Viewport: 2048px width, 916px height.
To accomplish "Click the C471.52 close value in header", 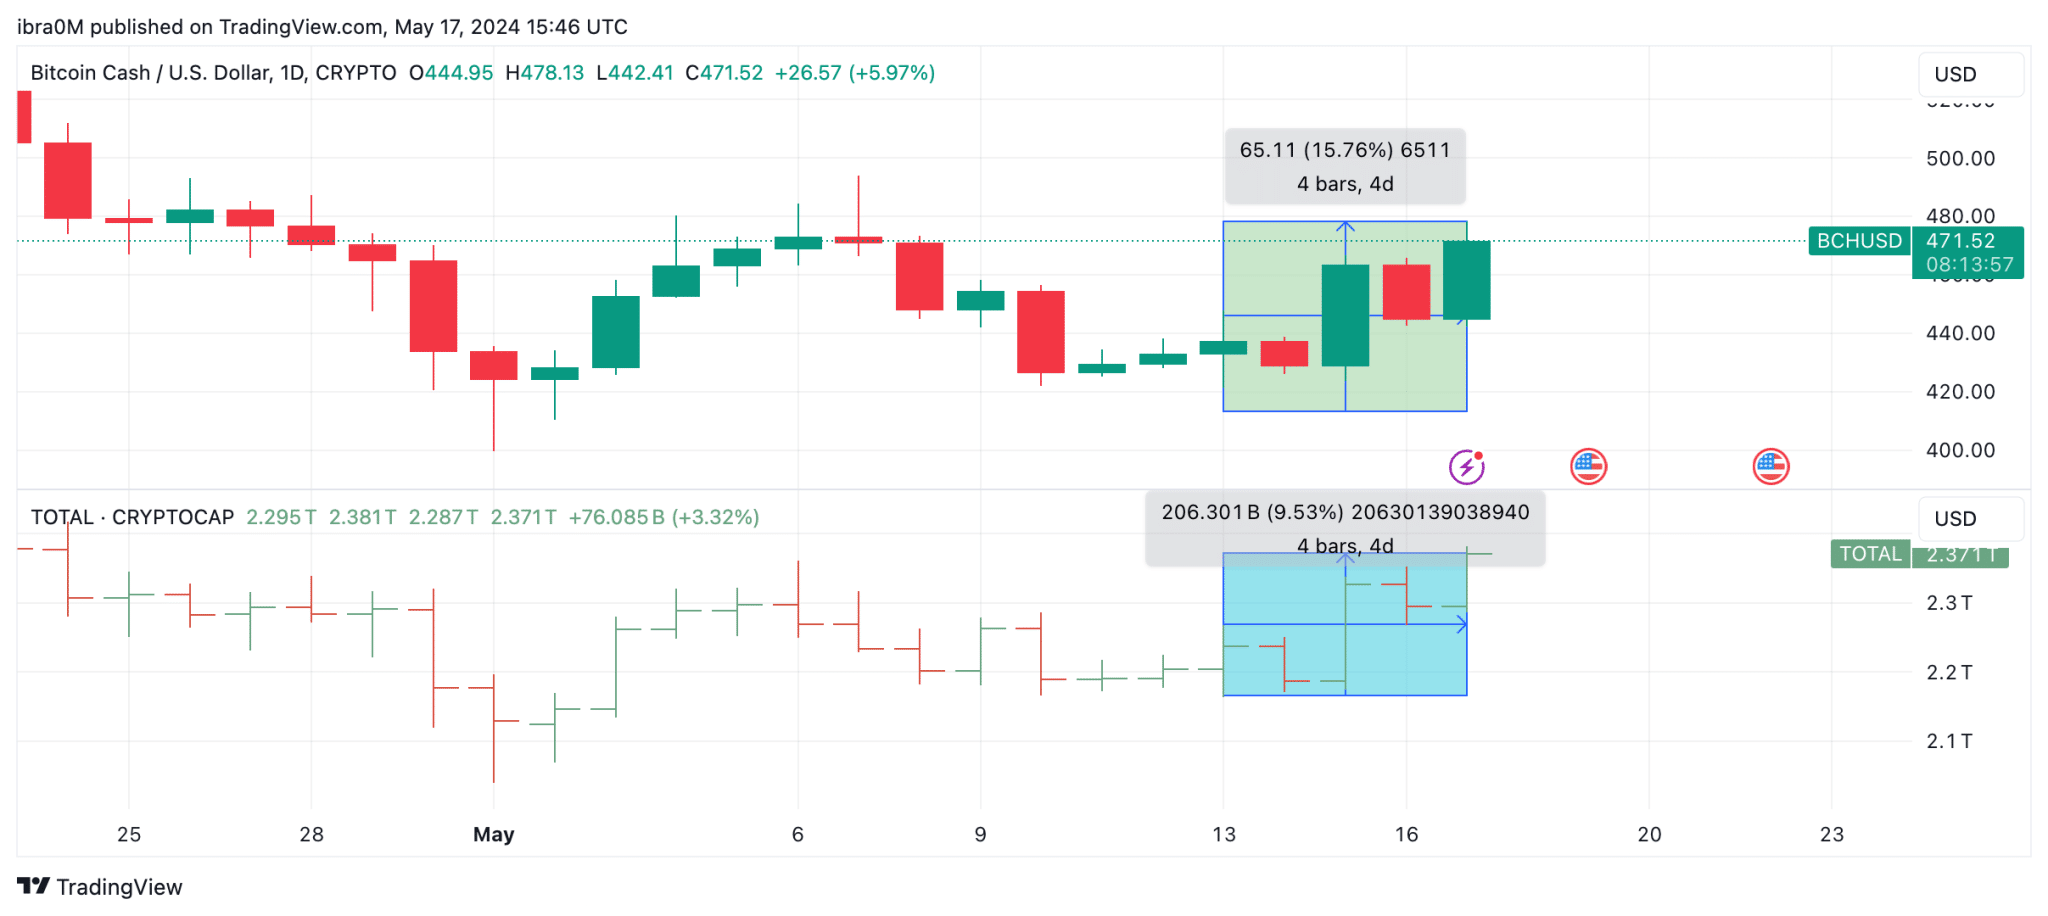I will [724, 73].
